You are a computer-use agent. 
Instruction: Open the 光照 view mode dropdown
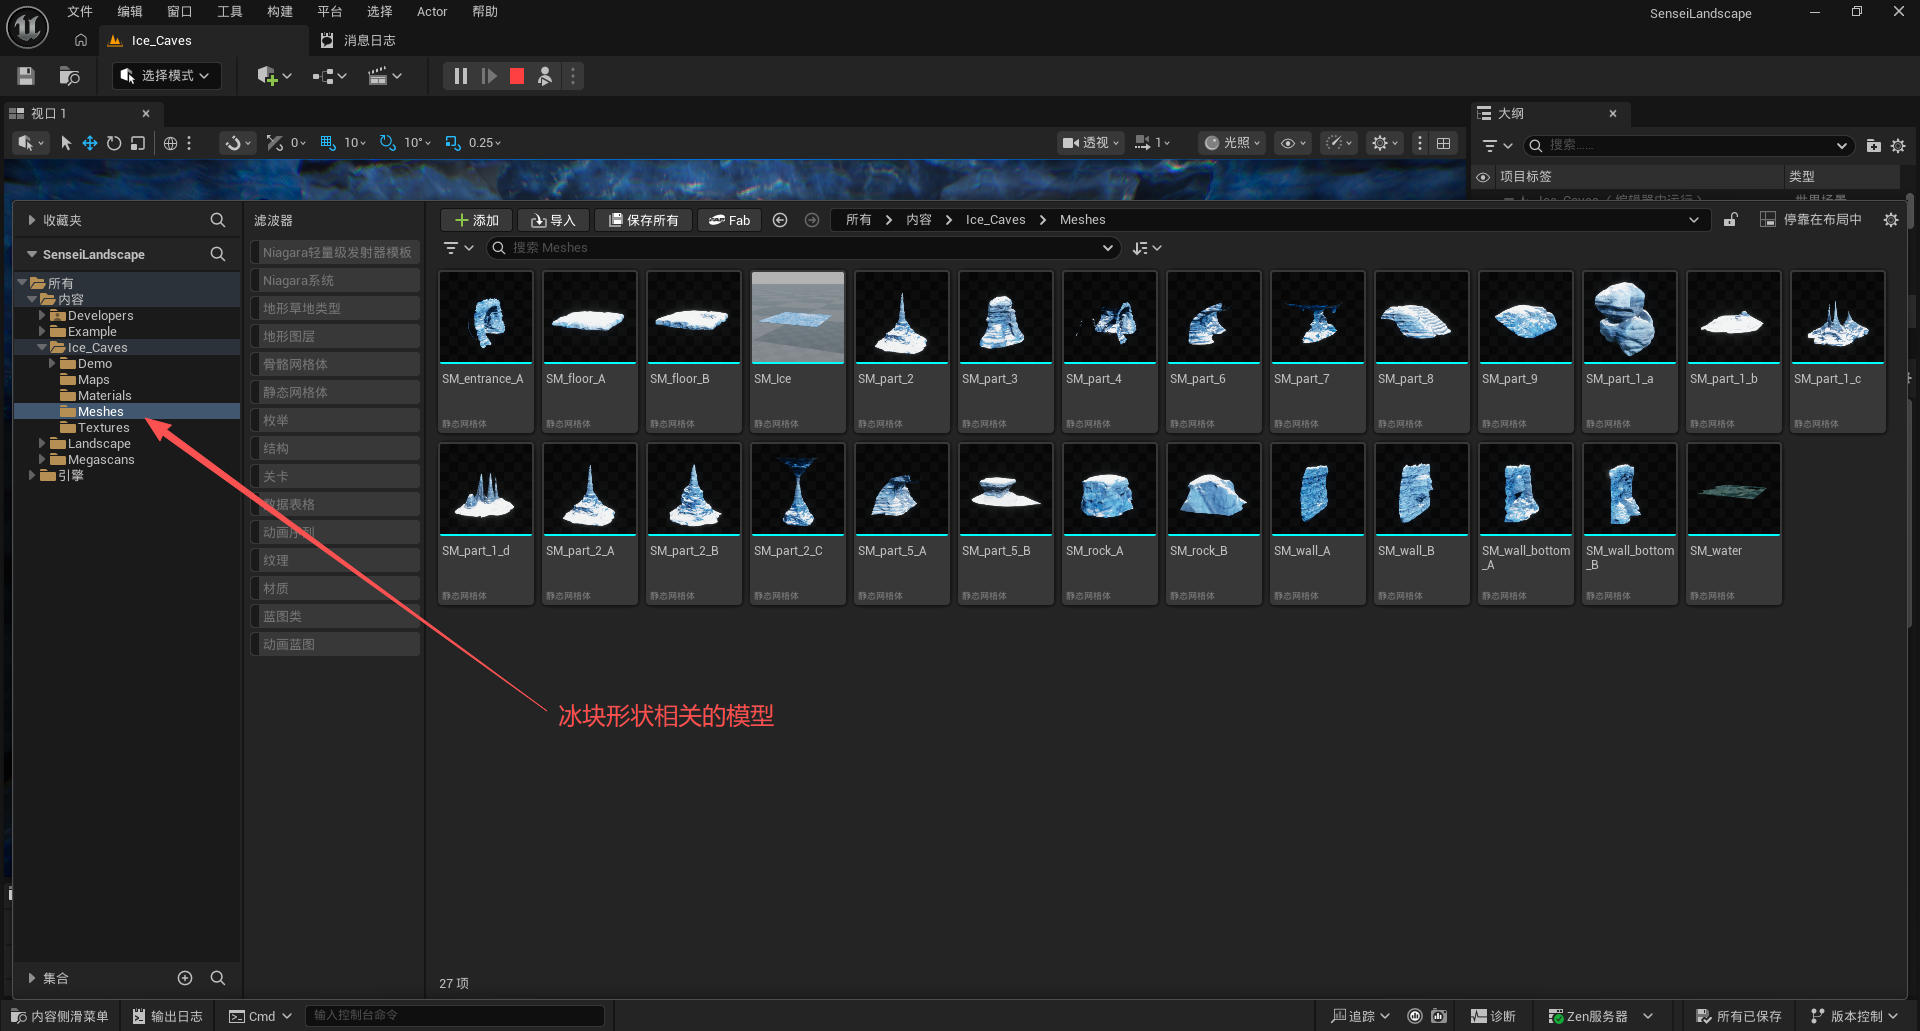[1232, 143]
